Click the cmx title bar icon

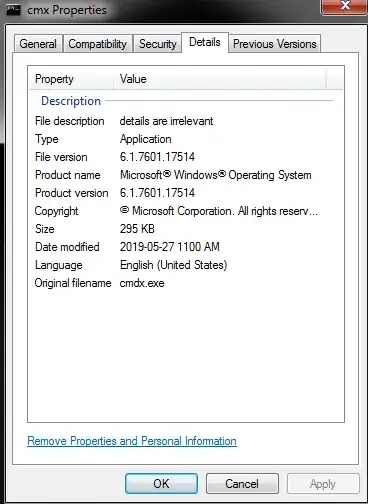pos(13,10)
